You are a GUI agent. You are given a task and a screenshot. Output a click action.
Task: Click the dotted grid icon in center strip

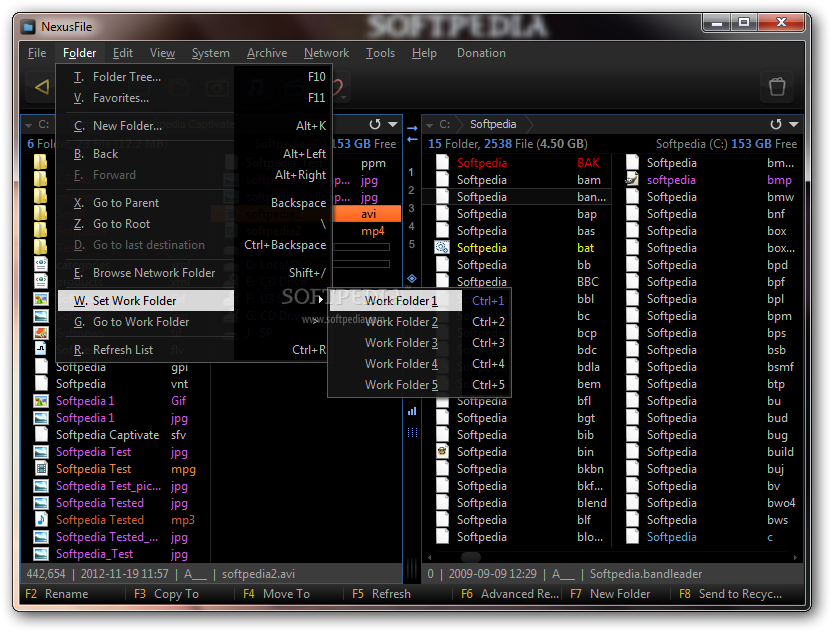[412, 432]
